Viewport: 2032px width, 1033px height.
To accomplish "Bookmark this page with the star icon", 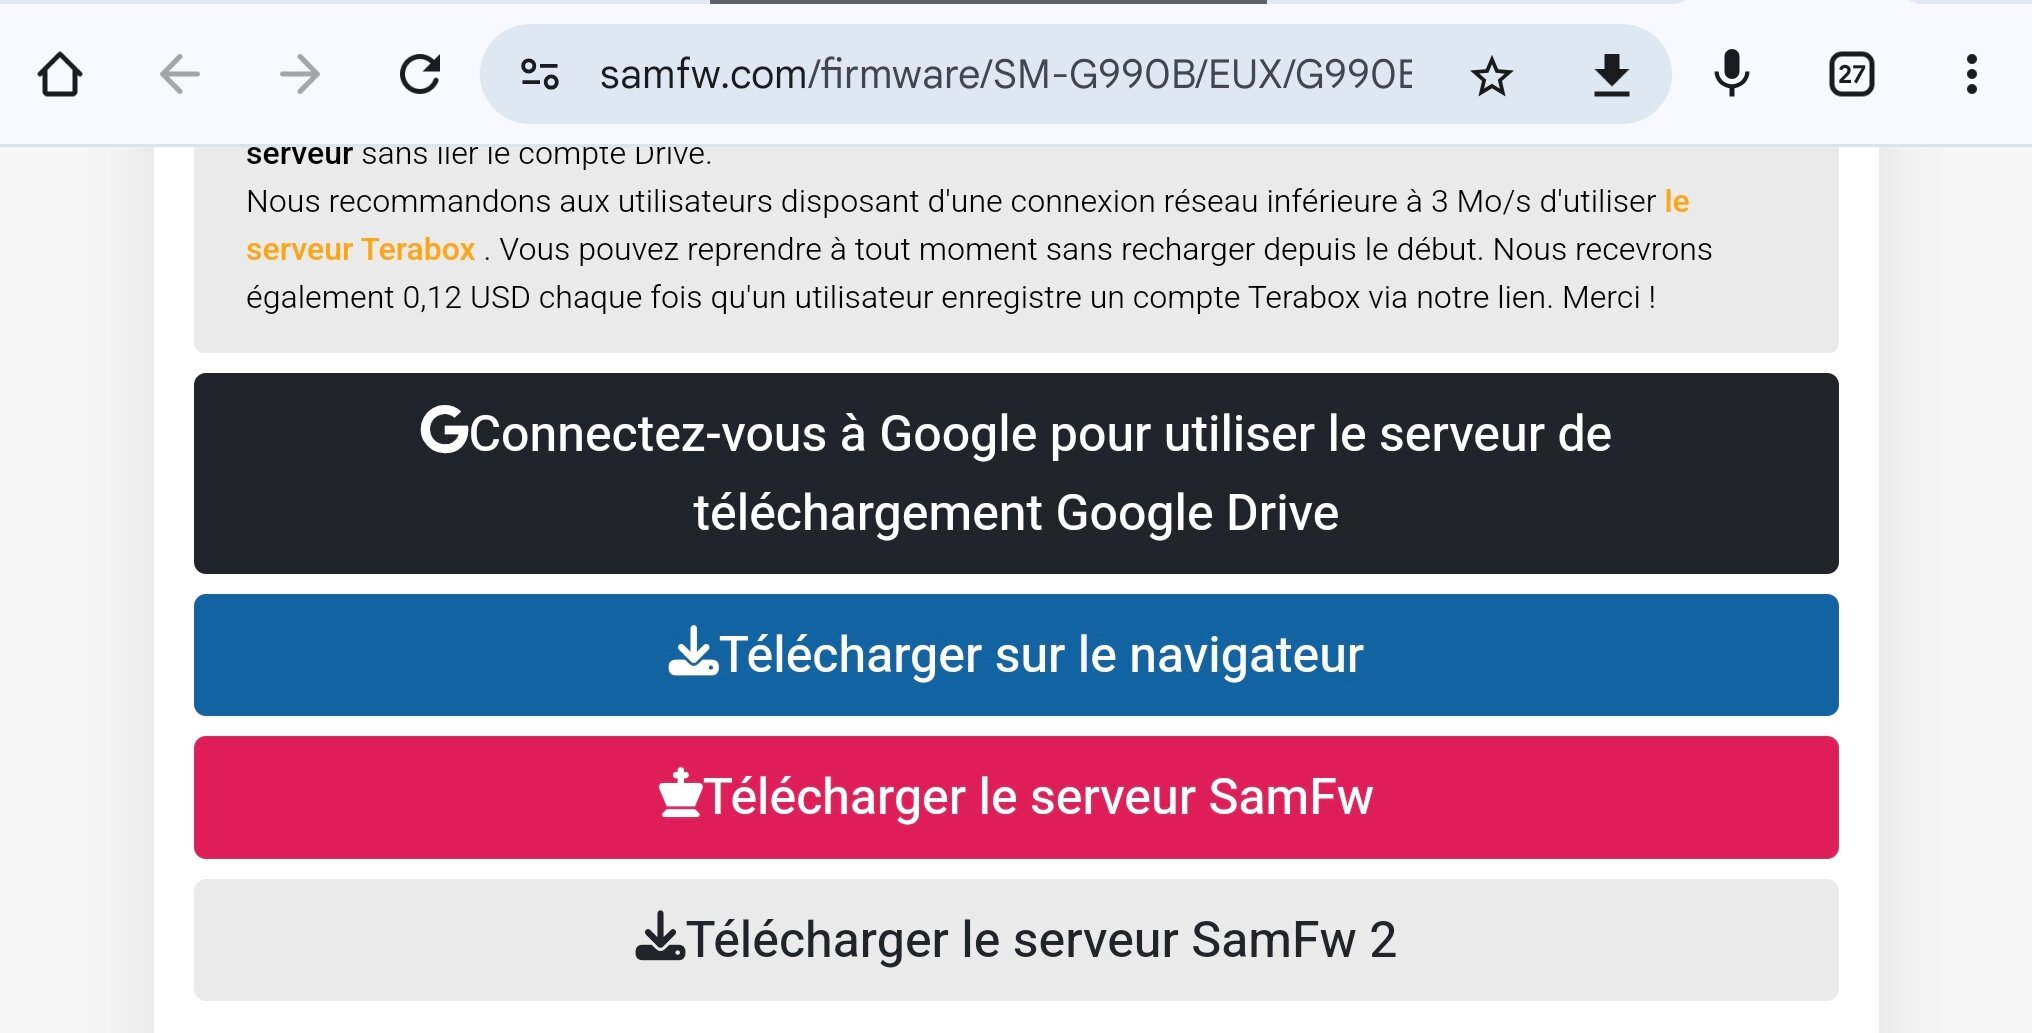I will coord(1492,76).
